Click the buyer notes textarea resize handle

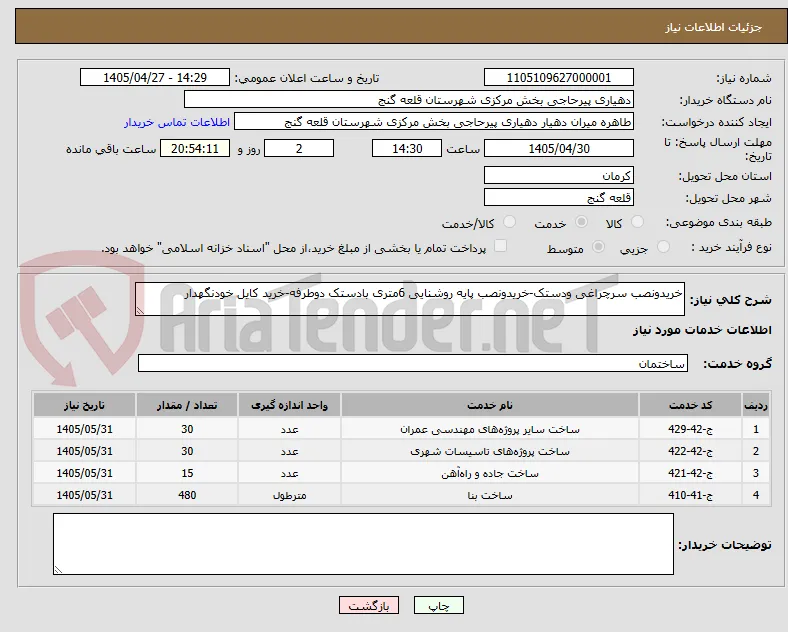58,570
